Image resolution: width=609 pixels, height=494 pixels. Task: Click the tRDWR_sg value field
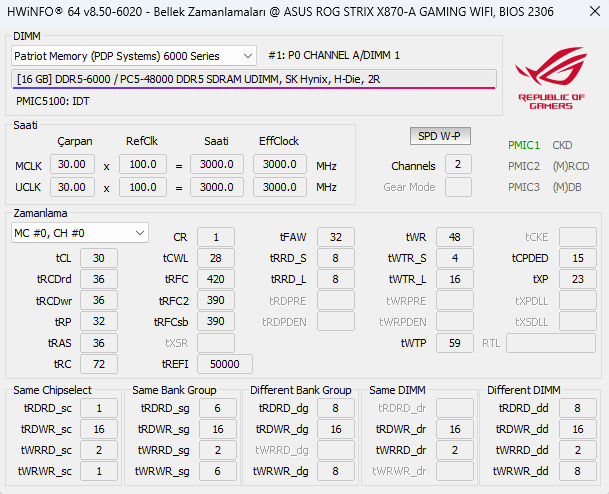point(218,429)
